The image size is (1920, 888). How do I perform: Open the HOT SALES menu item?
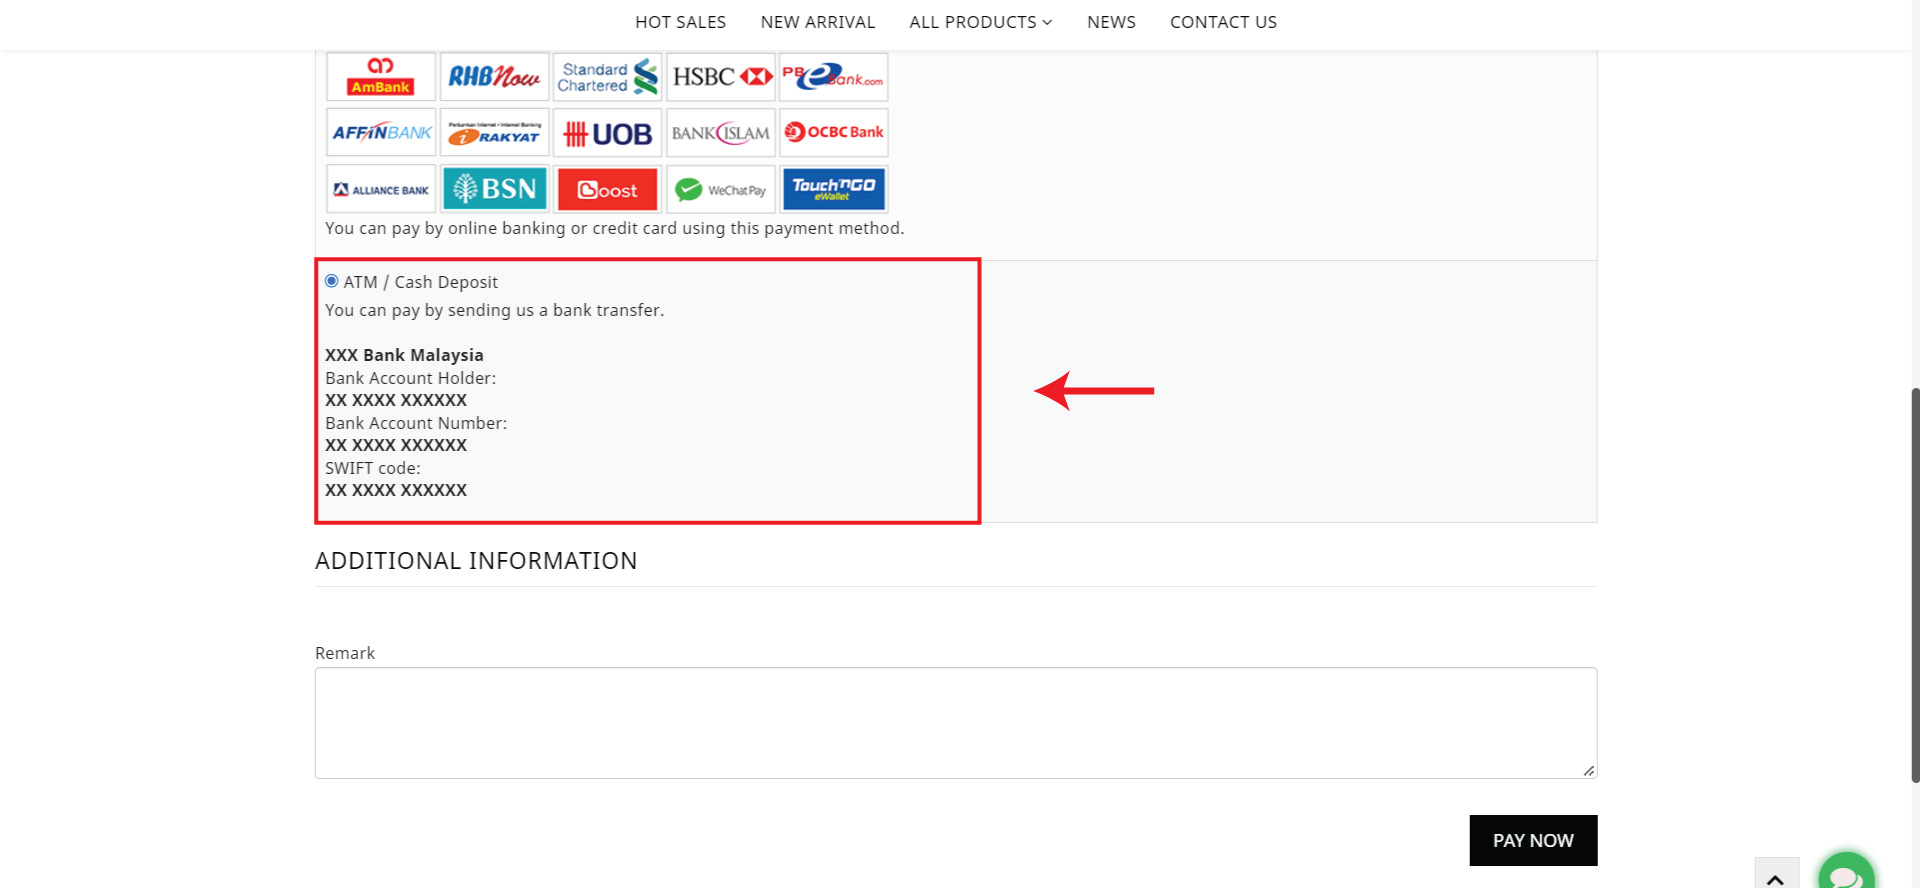[x=681, y=22]
